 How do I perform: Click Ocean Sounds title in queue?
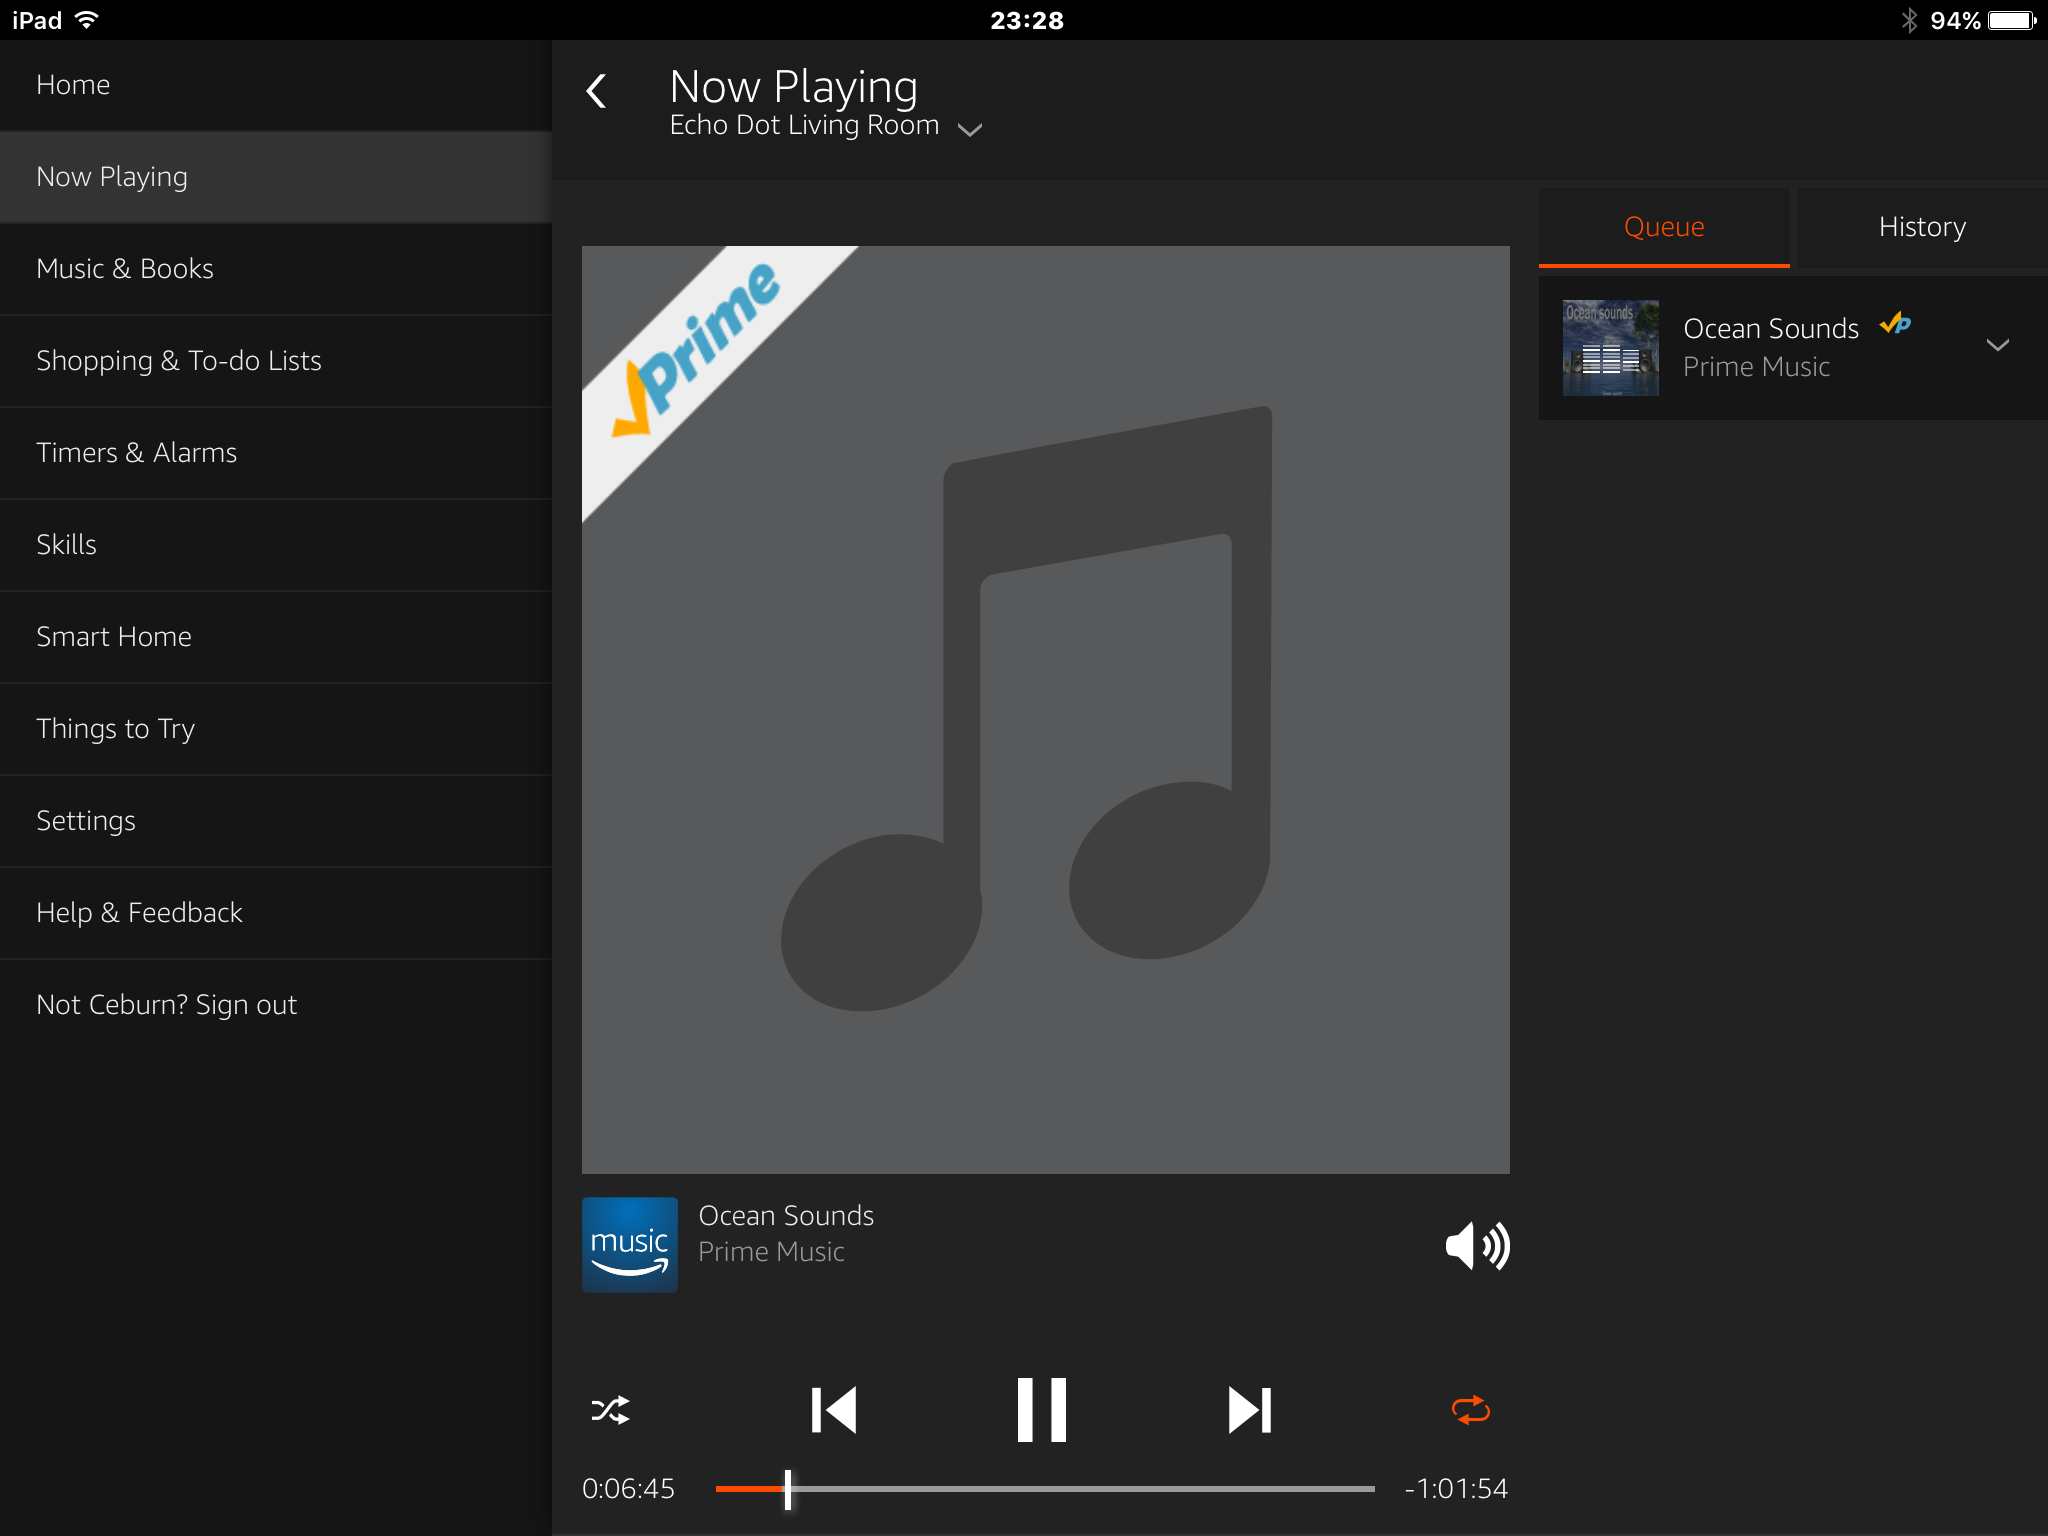tap(1771, 329)
